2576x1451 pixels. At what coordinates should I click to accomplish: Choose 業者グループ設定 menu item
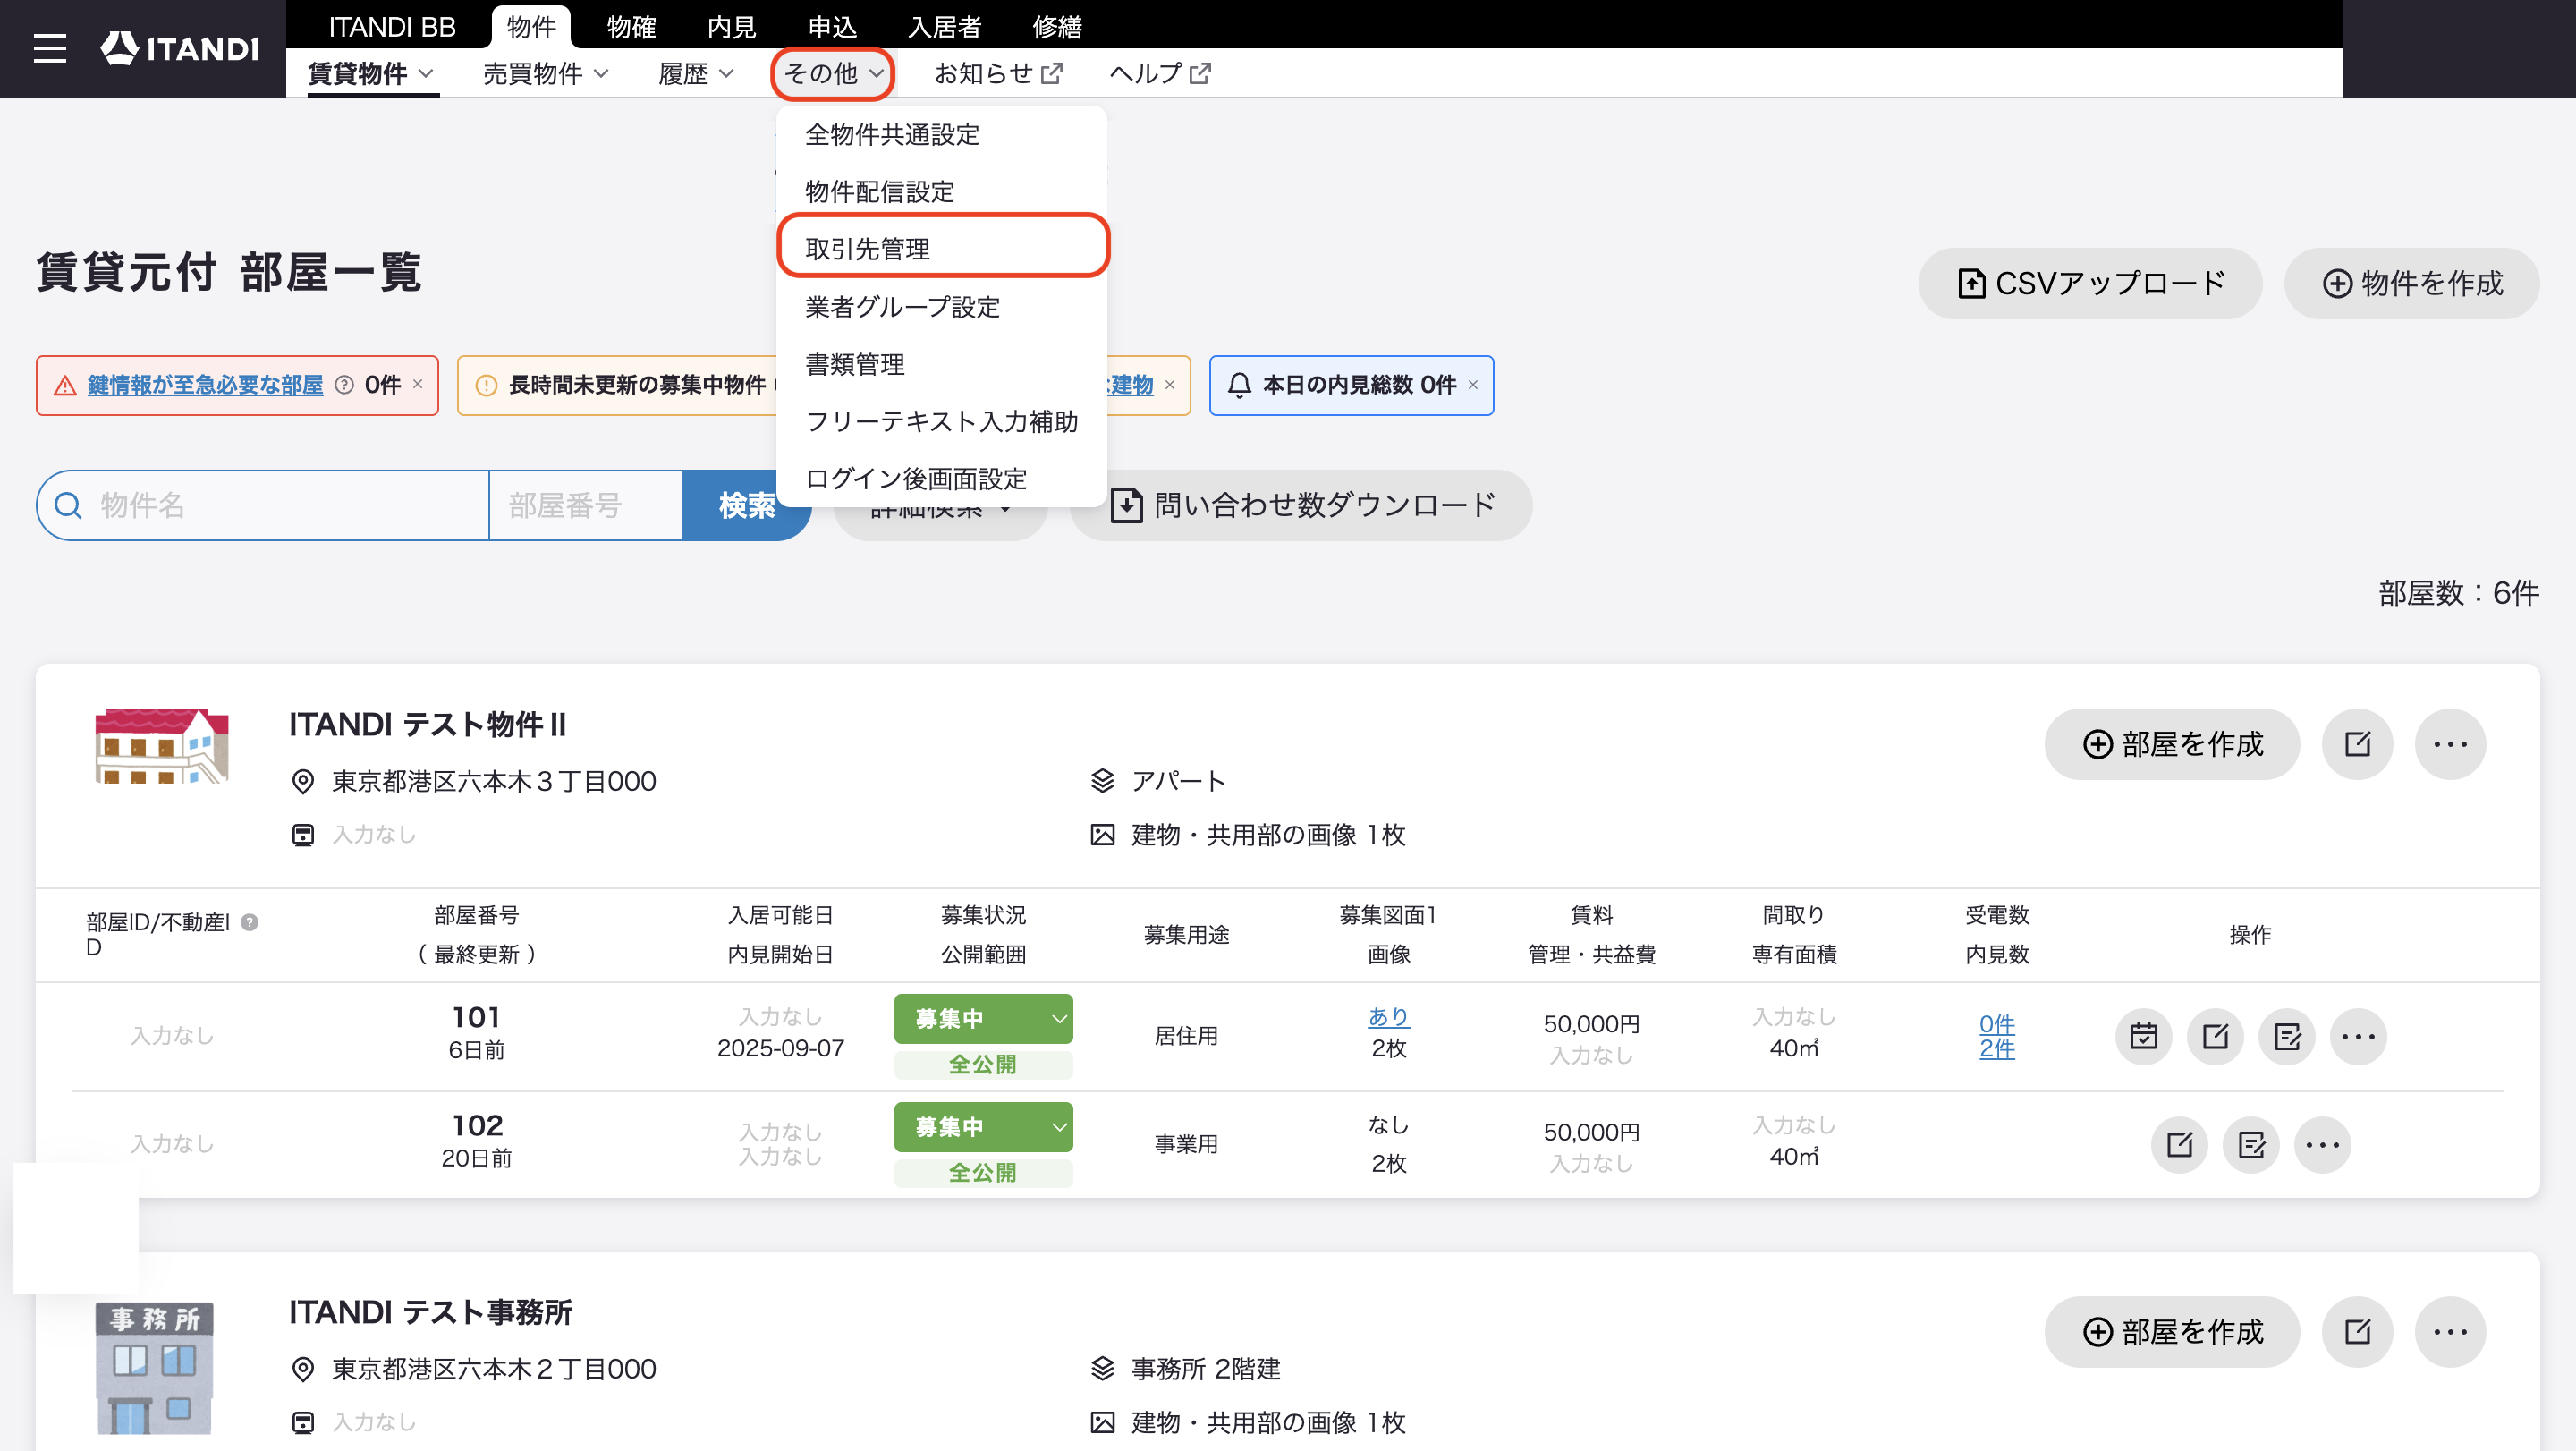point(941,307)
